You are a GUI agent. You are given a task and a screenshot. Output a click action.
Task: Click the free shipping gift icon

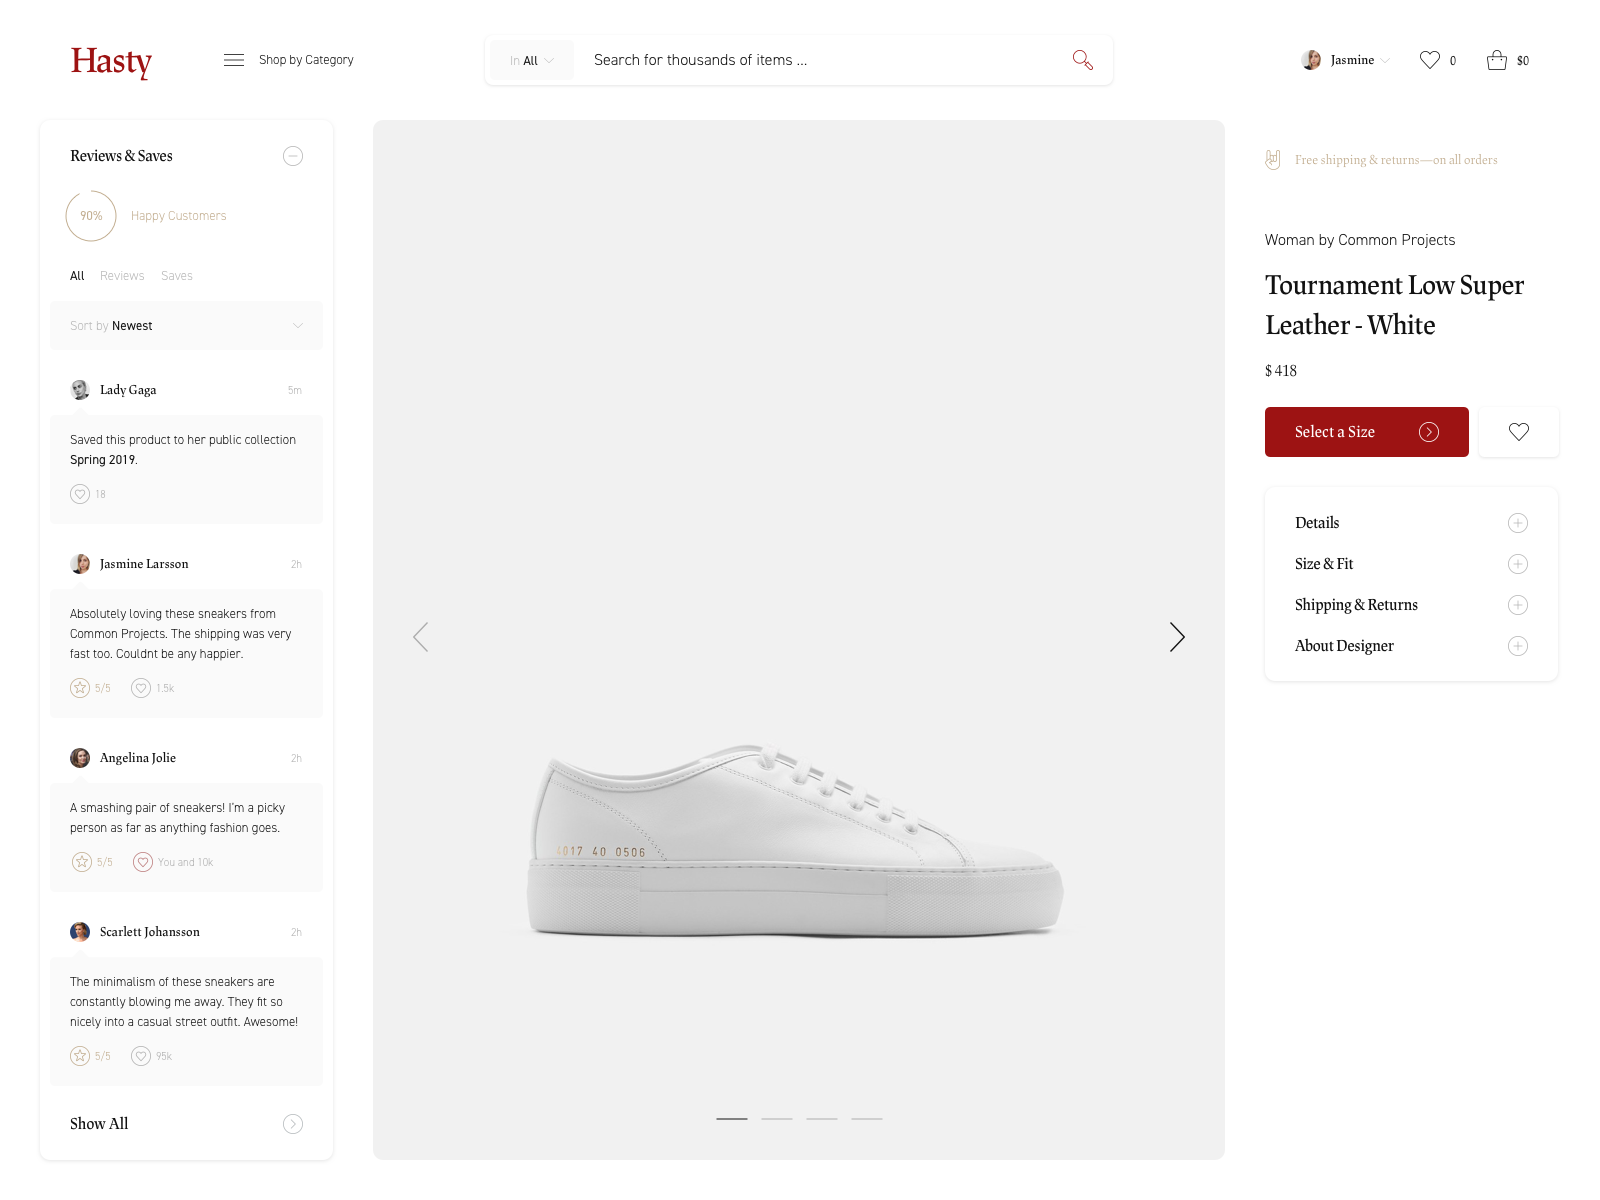click(1272, 159)
